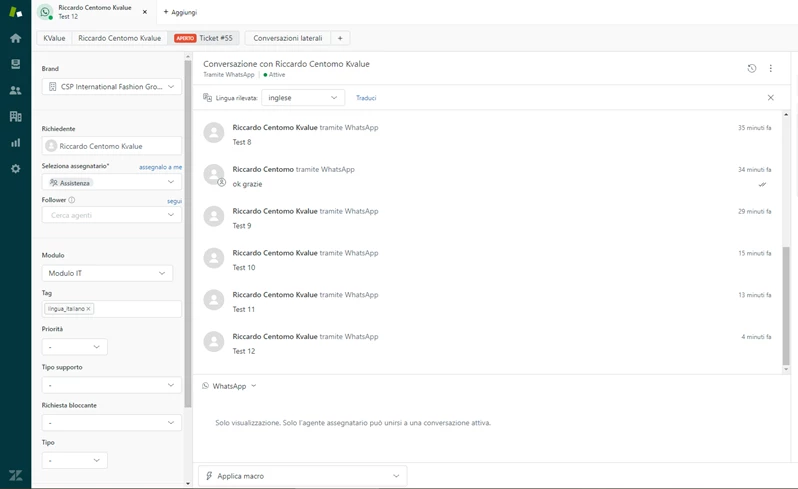
Task: Open the Zendesk logo home icon
Action: [15, 12]
